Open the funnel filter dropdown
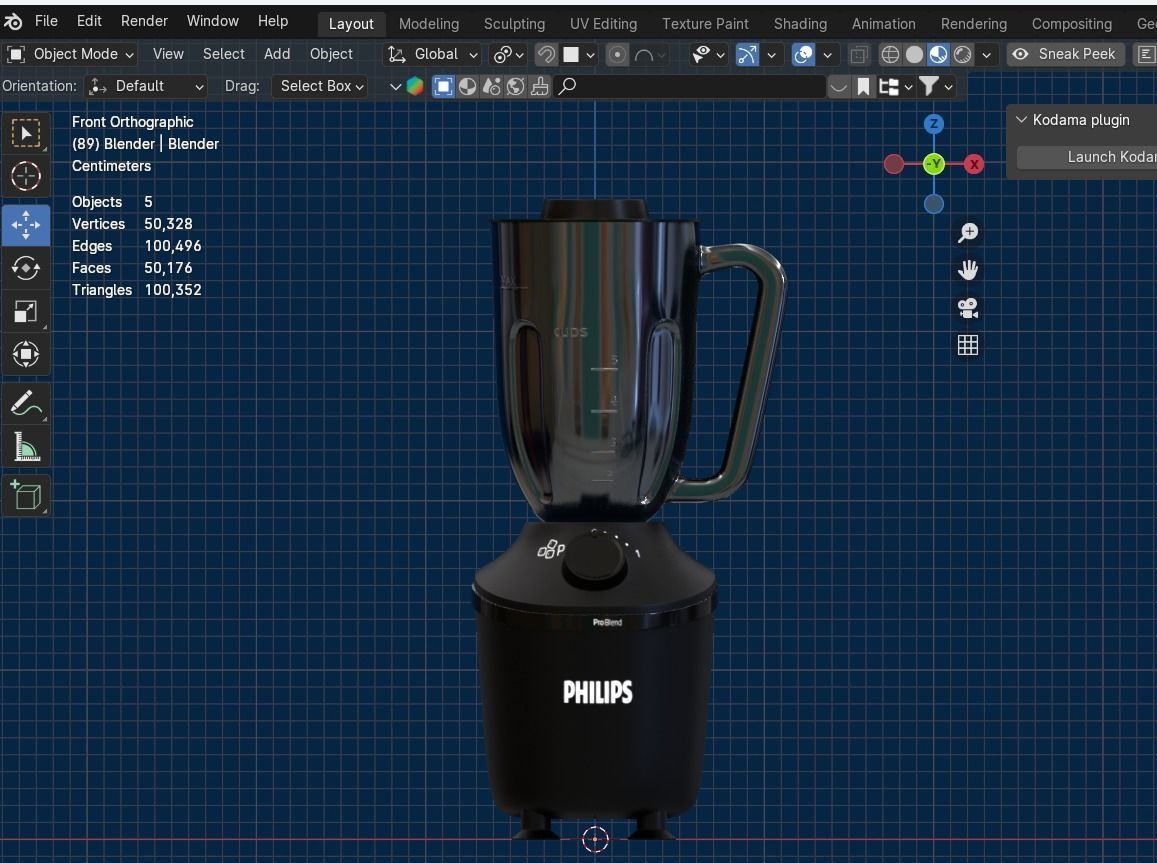This screenshot has height=863, width=1157. [937, 87]
